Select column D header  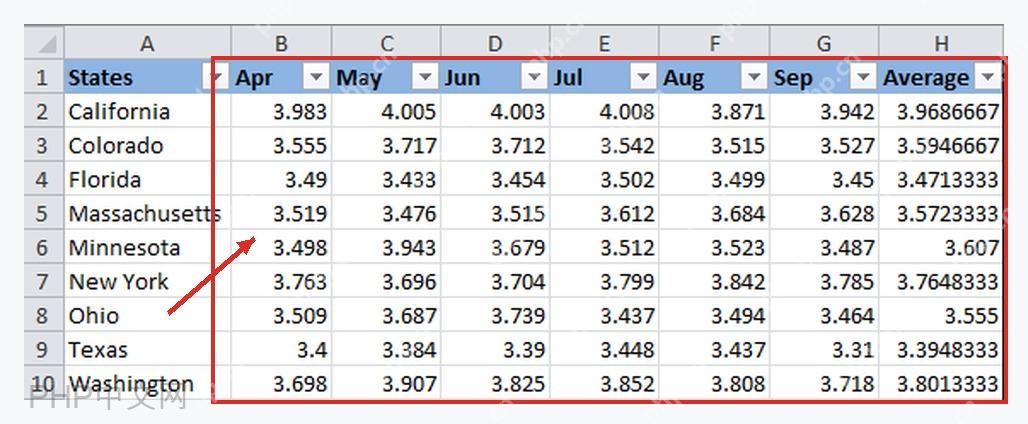(495, 43)
